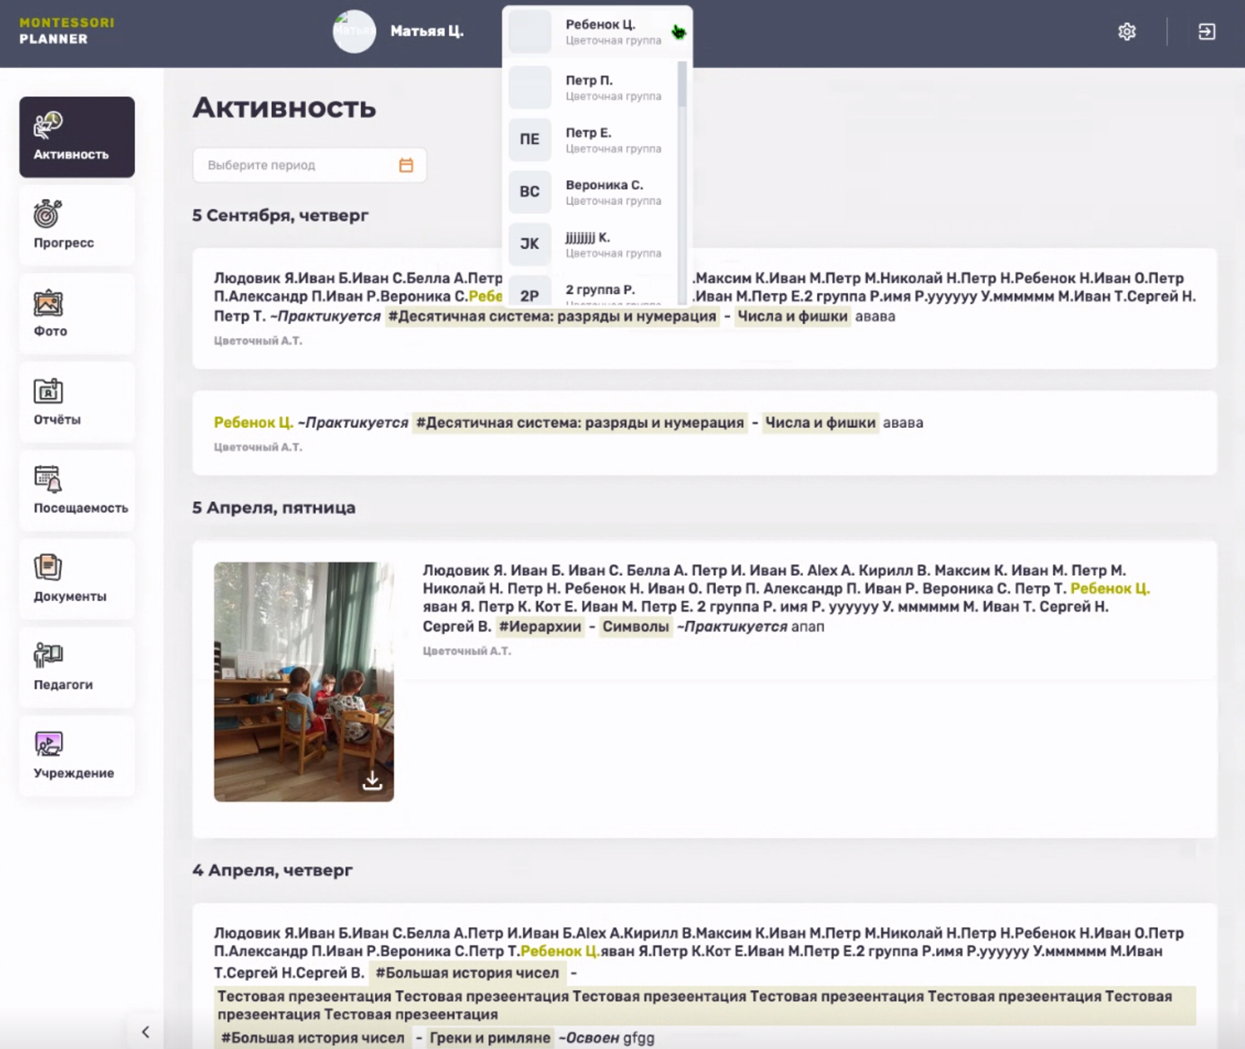The width and height of the screenshot is (1245, 1049).
Task: Click the ПЕ initials avatar
Action: 530,140
